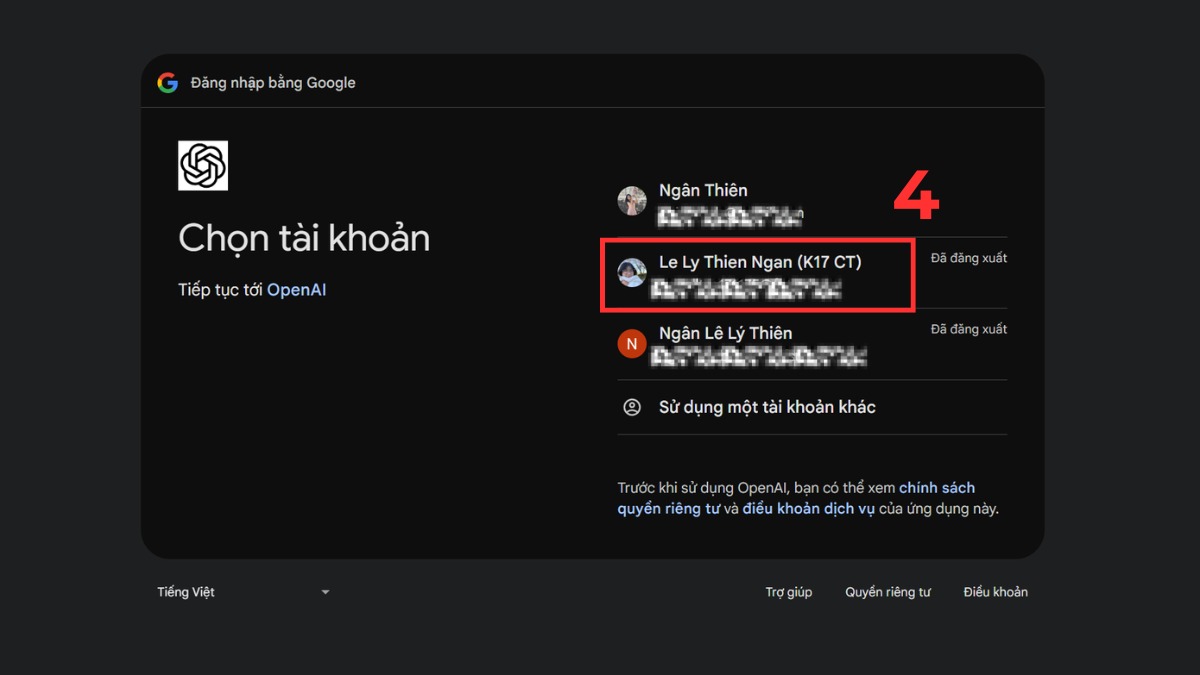
Task: Click the Google logo icon
Action: coord(167,83)
